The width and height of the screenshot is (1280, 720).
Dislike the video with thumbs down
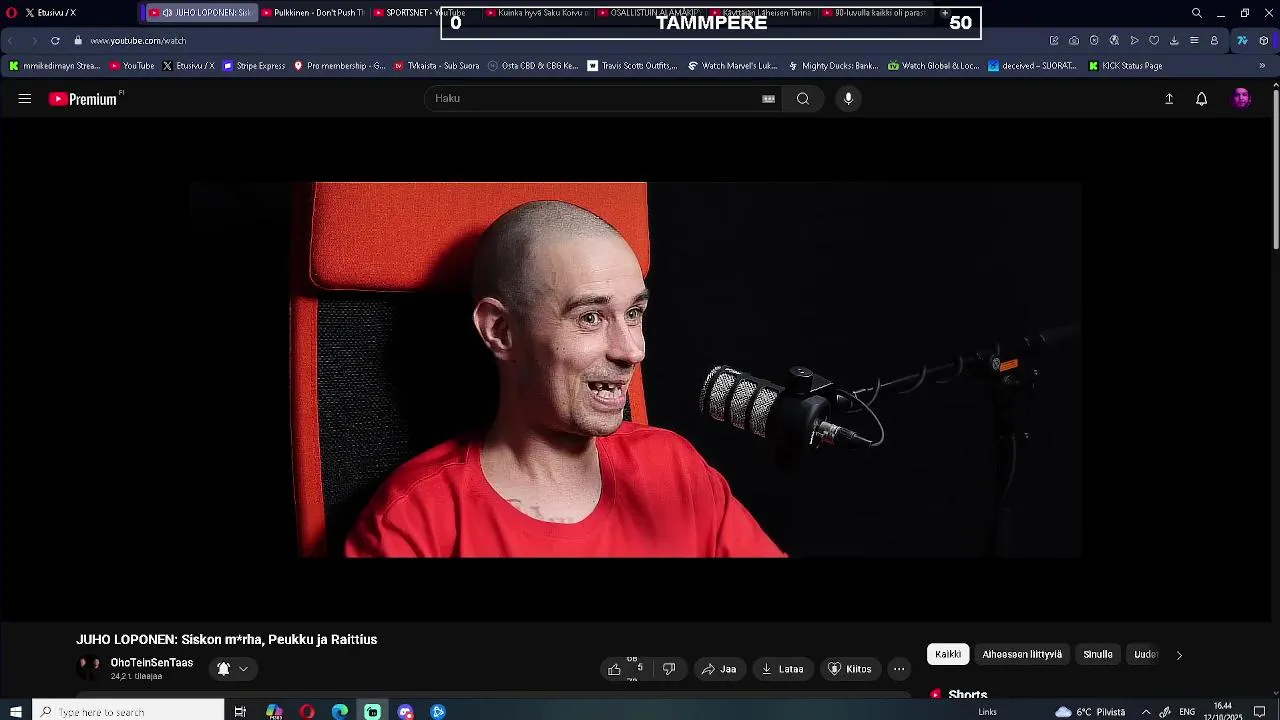[x=669, y=669]
